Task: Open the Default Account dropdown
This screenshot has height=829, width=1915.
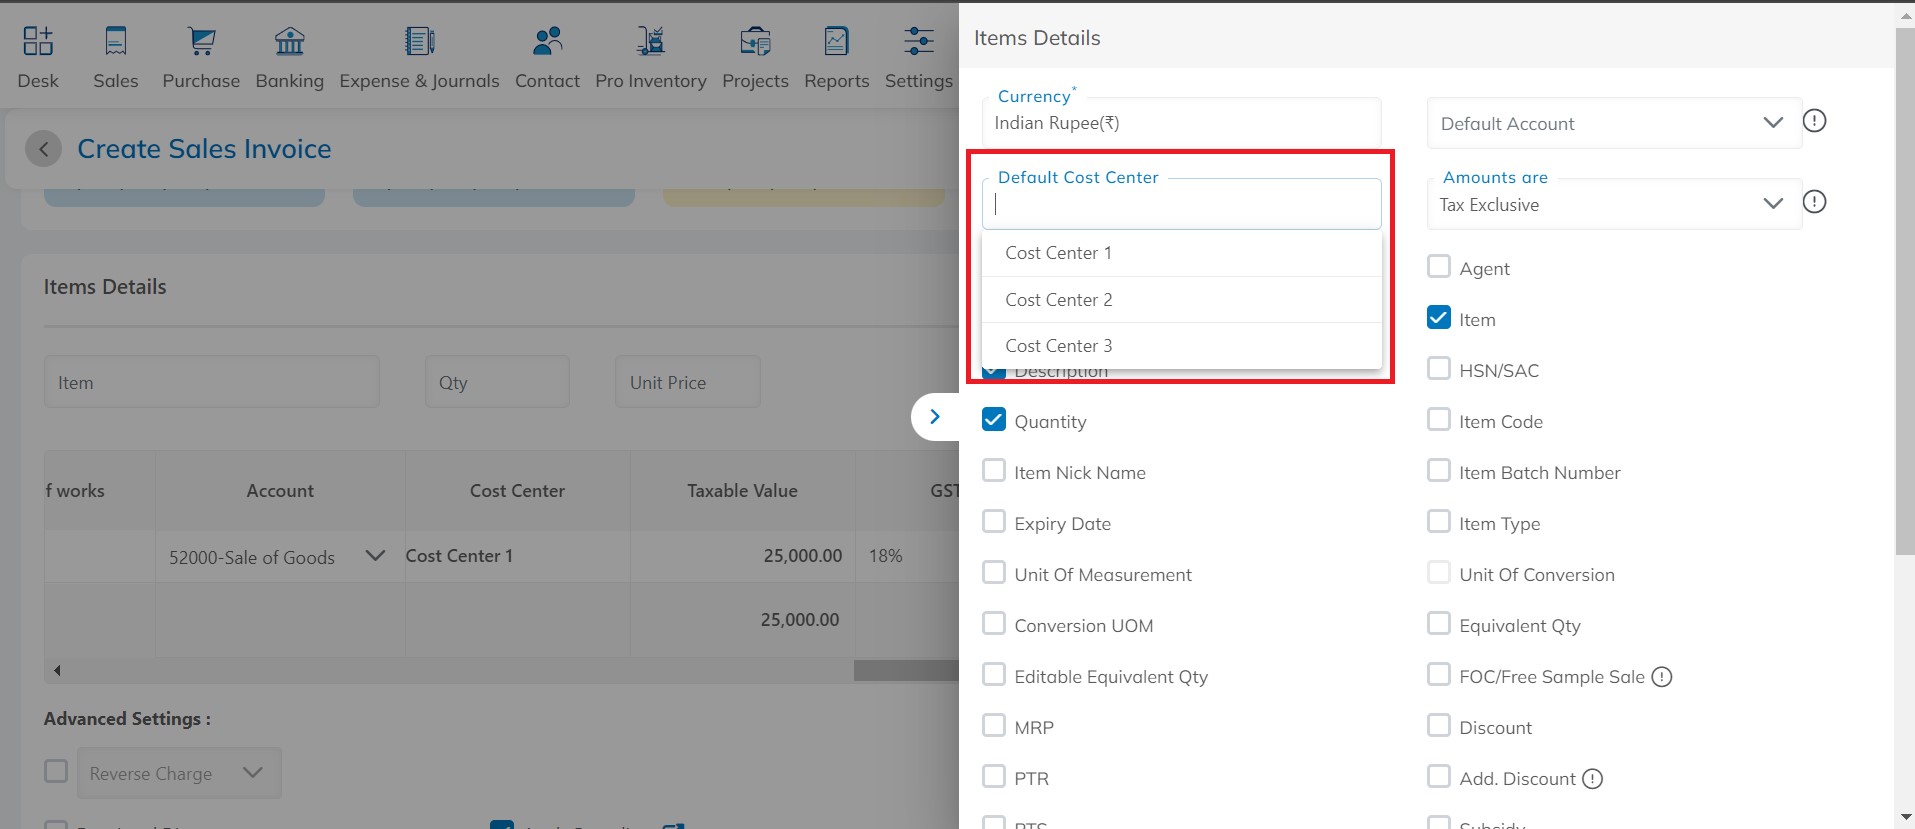Action: 1613,123
